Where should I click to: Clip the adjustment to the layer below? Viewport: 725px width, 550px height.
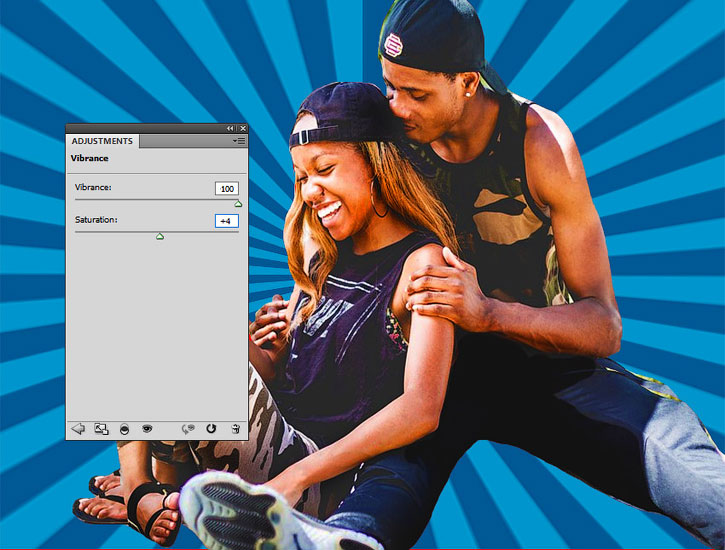click(x=124, y=429)
